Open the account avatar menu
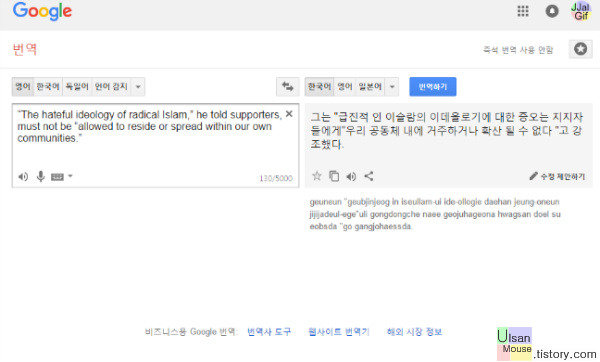Image resolution: width=600 pixels, height=362 pixels. 581,11
